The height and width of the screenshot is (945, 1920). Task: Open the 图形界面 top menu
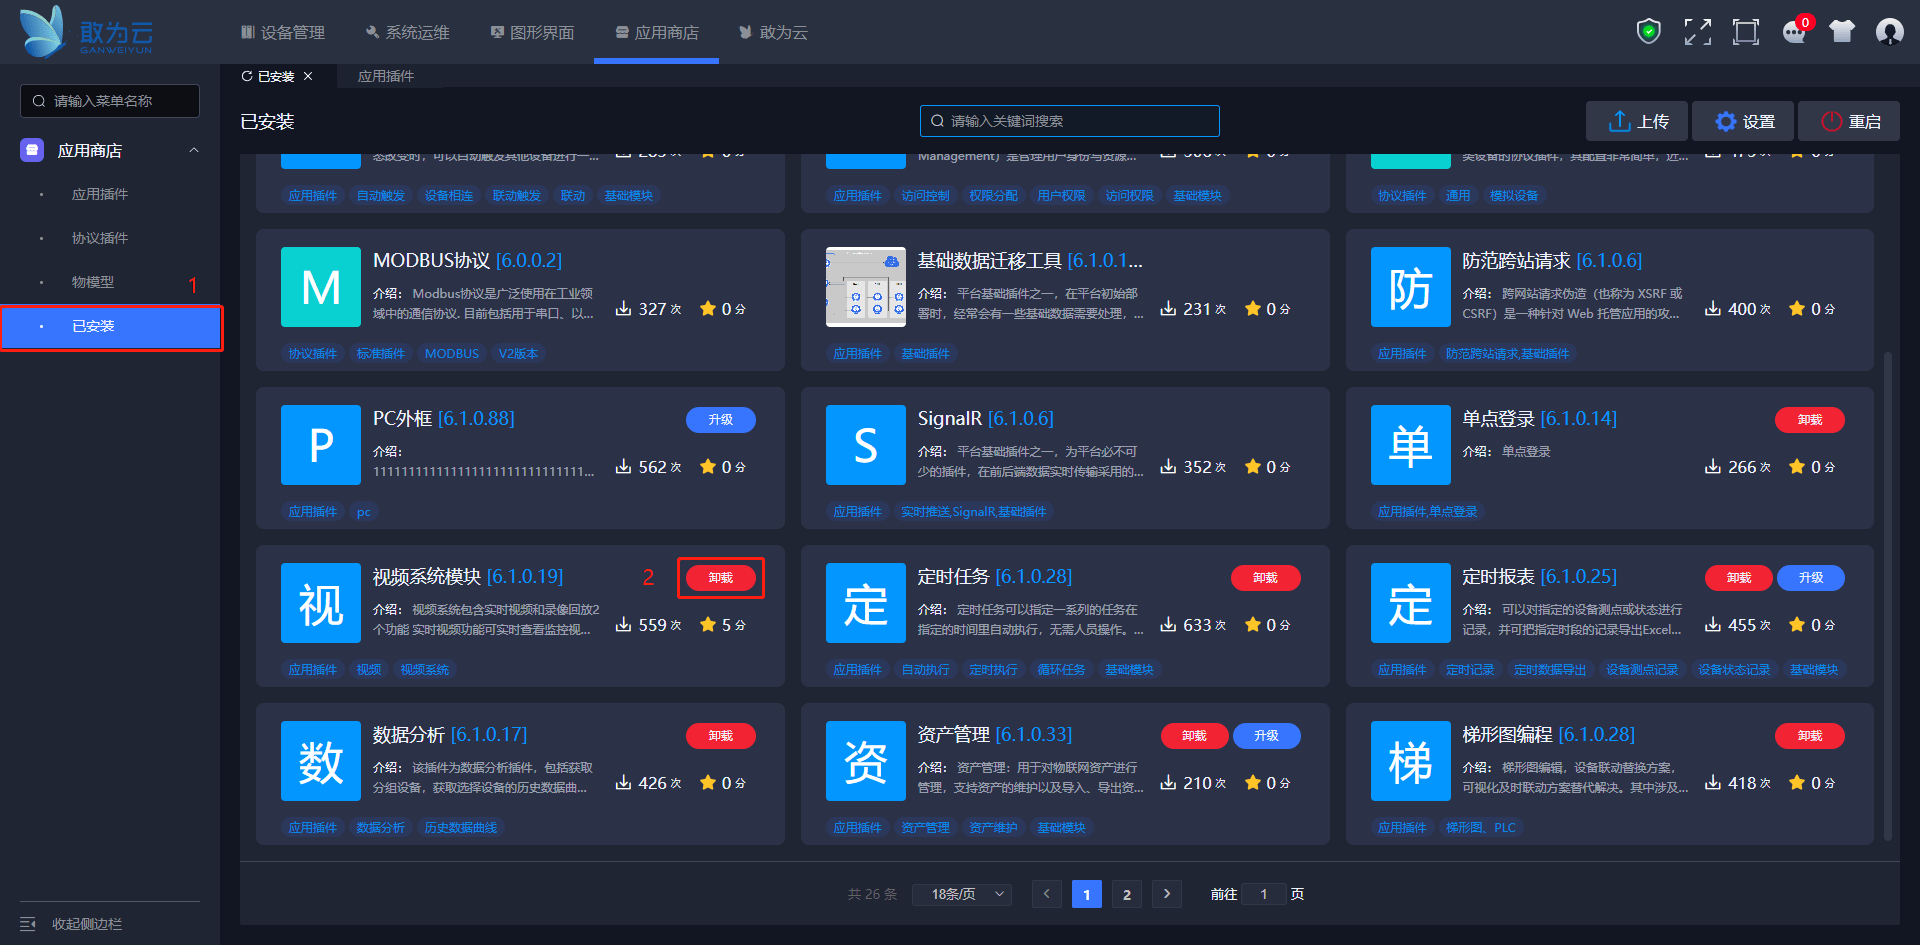[532, 32]
